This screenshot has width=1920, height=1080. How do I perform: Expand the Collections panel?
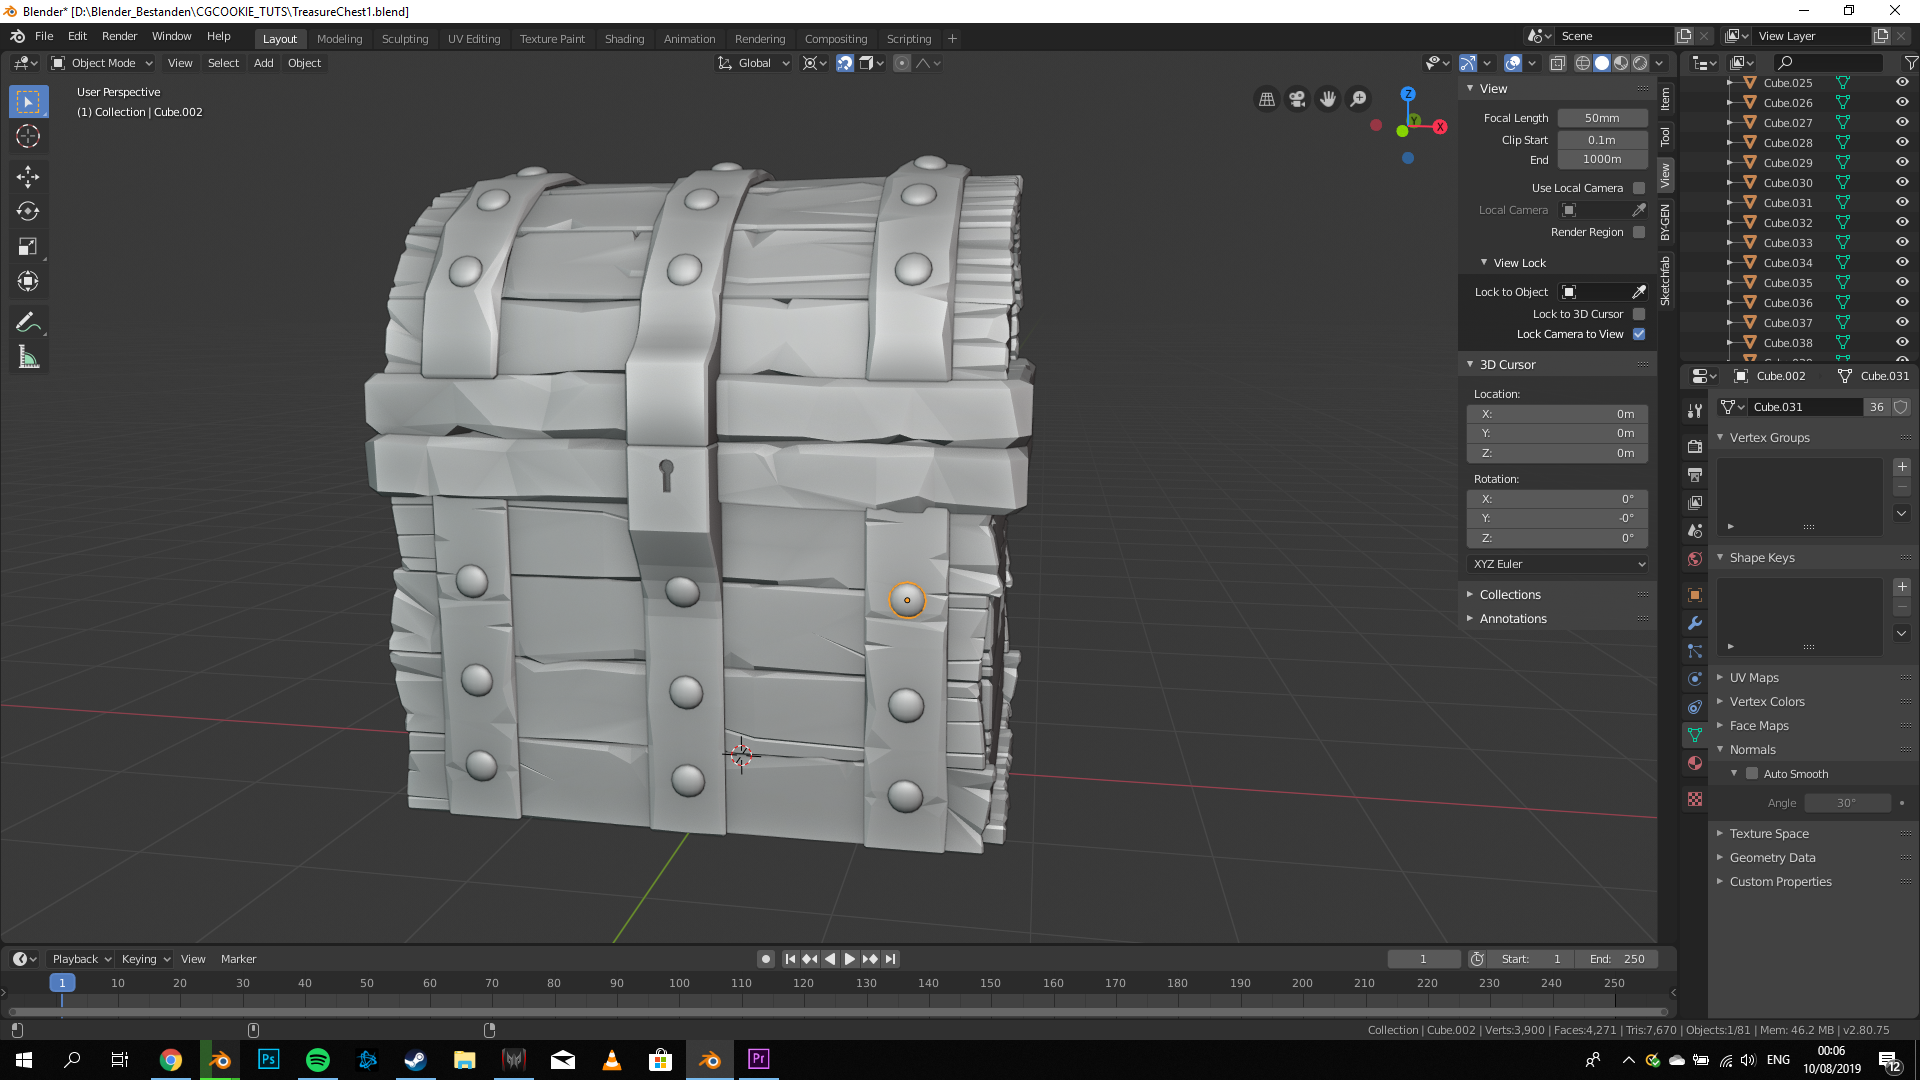pyautogui.click(x=1510, y=595)
